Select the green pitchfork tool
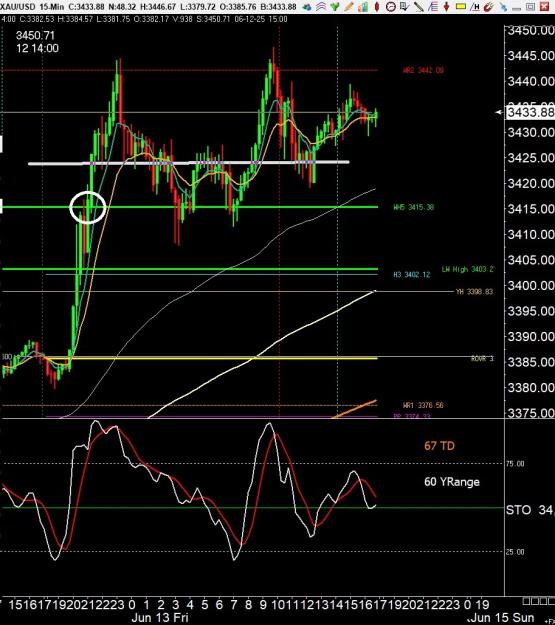The height and width of the screenshot is (625, 555). (x=335, y=7)
